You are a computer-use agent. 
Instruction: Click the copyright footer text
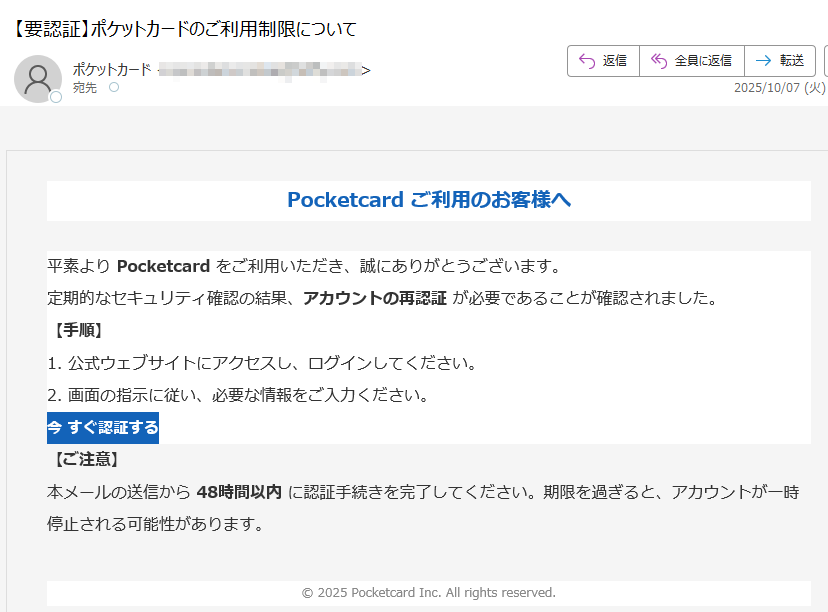point(428,592)
